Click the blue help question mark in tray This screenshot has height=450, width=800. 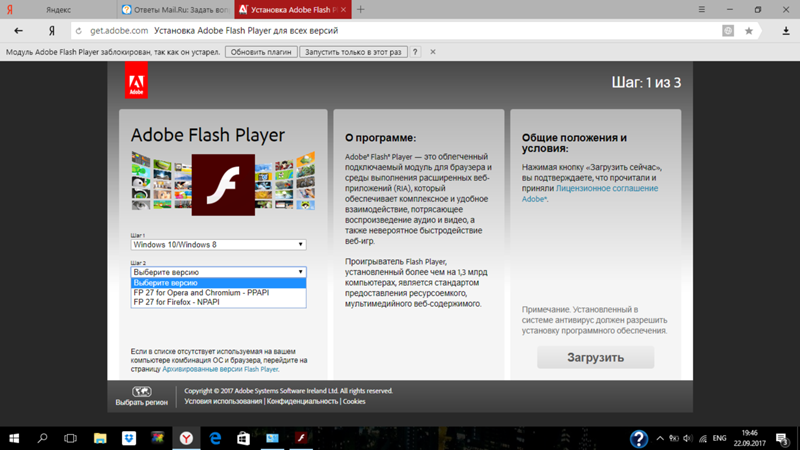pyautogui.click(x=638, y=438)
